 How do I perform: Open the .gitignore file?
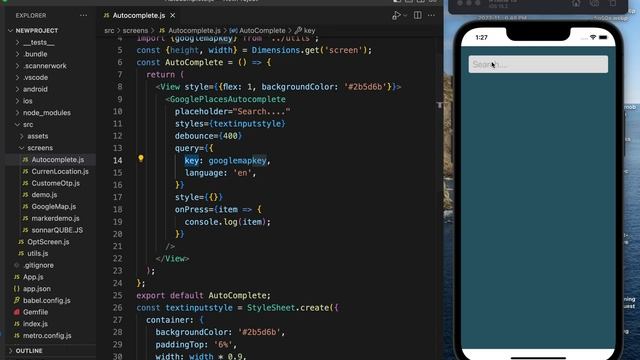pos(38,265)
